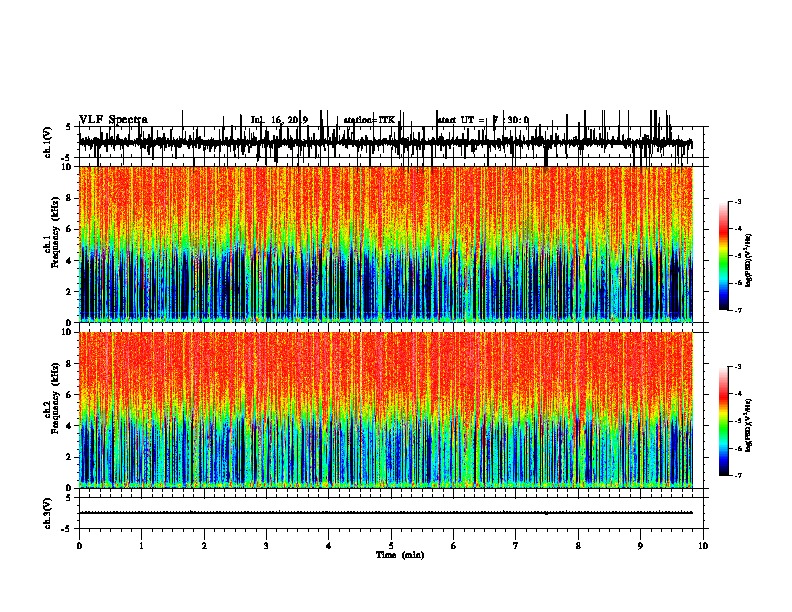
Task: Click the ch.2 spectrogram color scale bar
Action: [724, 421]
